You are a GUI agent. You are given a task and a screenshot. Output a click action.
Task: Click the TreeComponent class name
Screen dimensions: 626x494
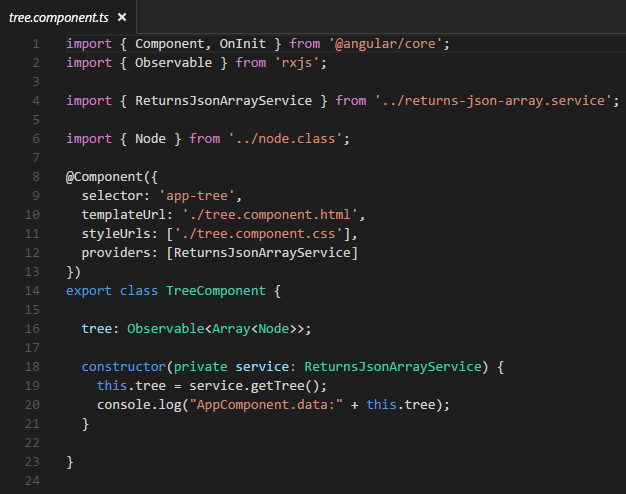216,291
